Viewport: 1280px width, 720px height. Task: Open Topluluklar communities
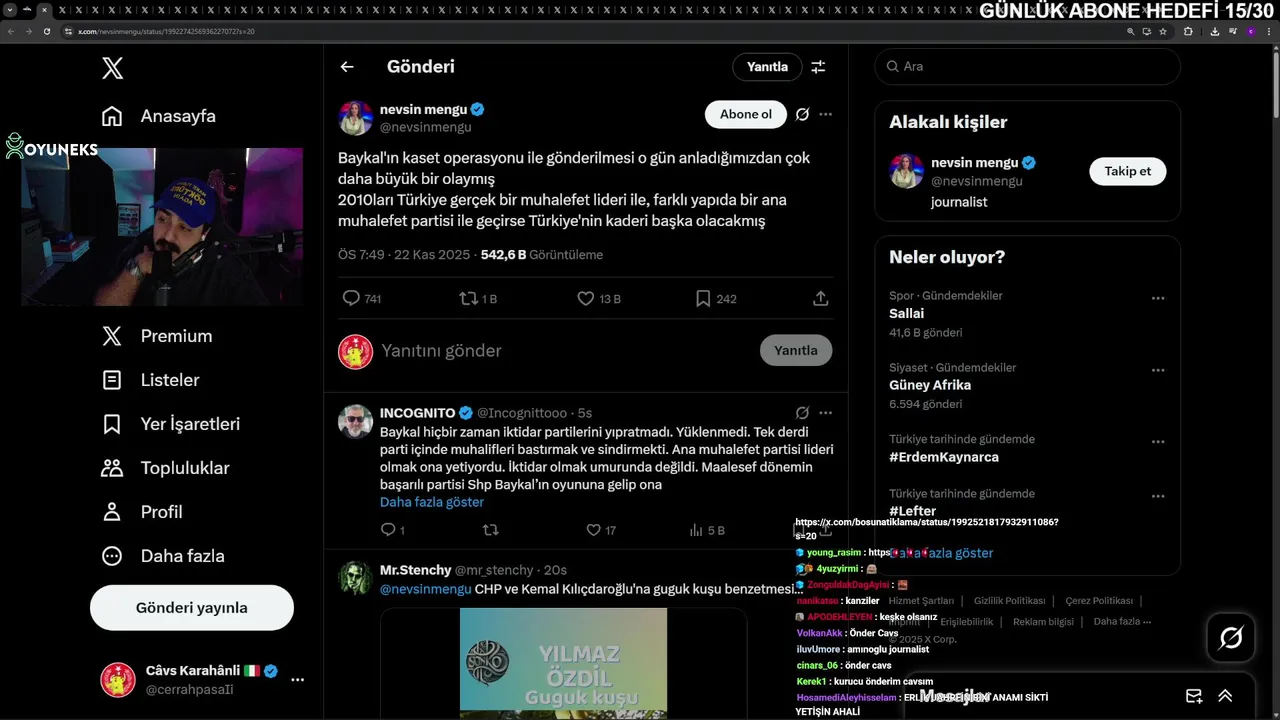tap(166, 468)
